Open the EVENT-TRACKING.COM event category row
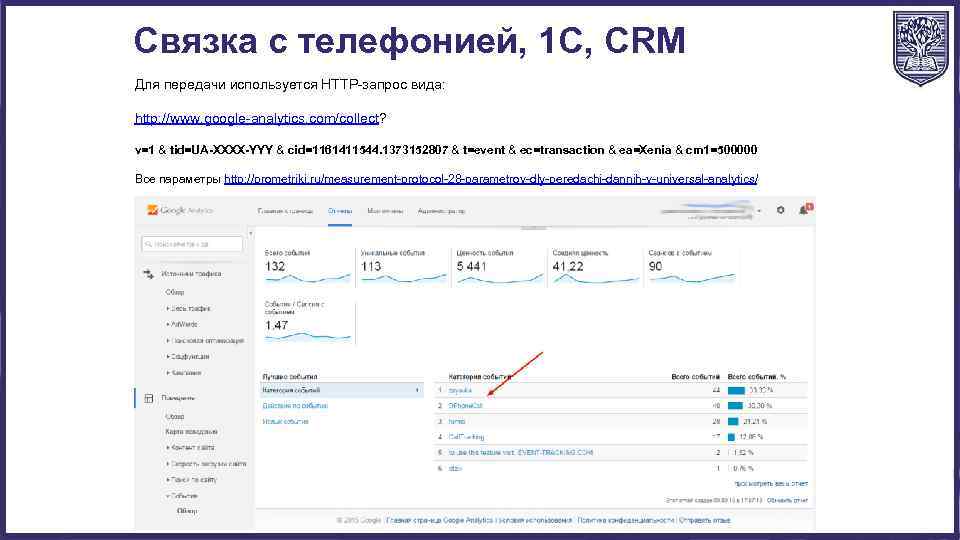The width and height of the screenshot is (960, 540). pyautogui.click(x=621, y=453)
